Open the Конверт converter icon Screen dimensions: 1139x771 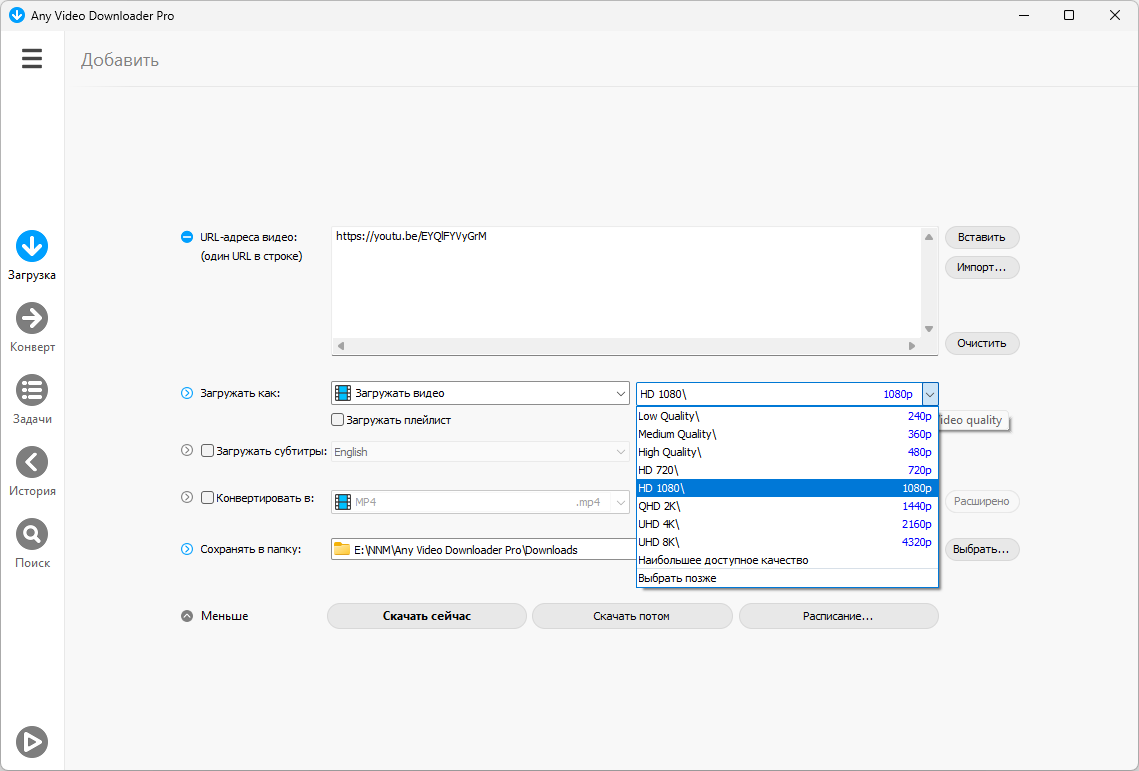click(32, 318)
